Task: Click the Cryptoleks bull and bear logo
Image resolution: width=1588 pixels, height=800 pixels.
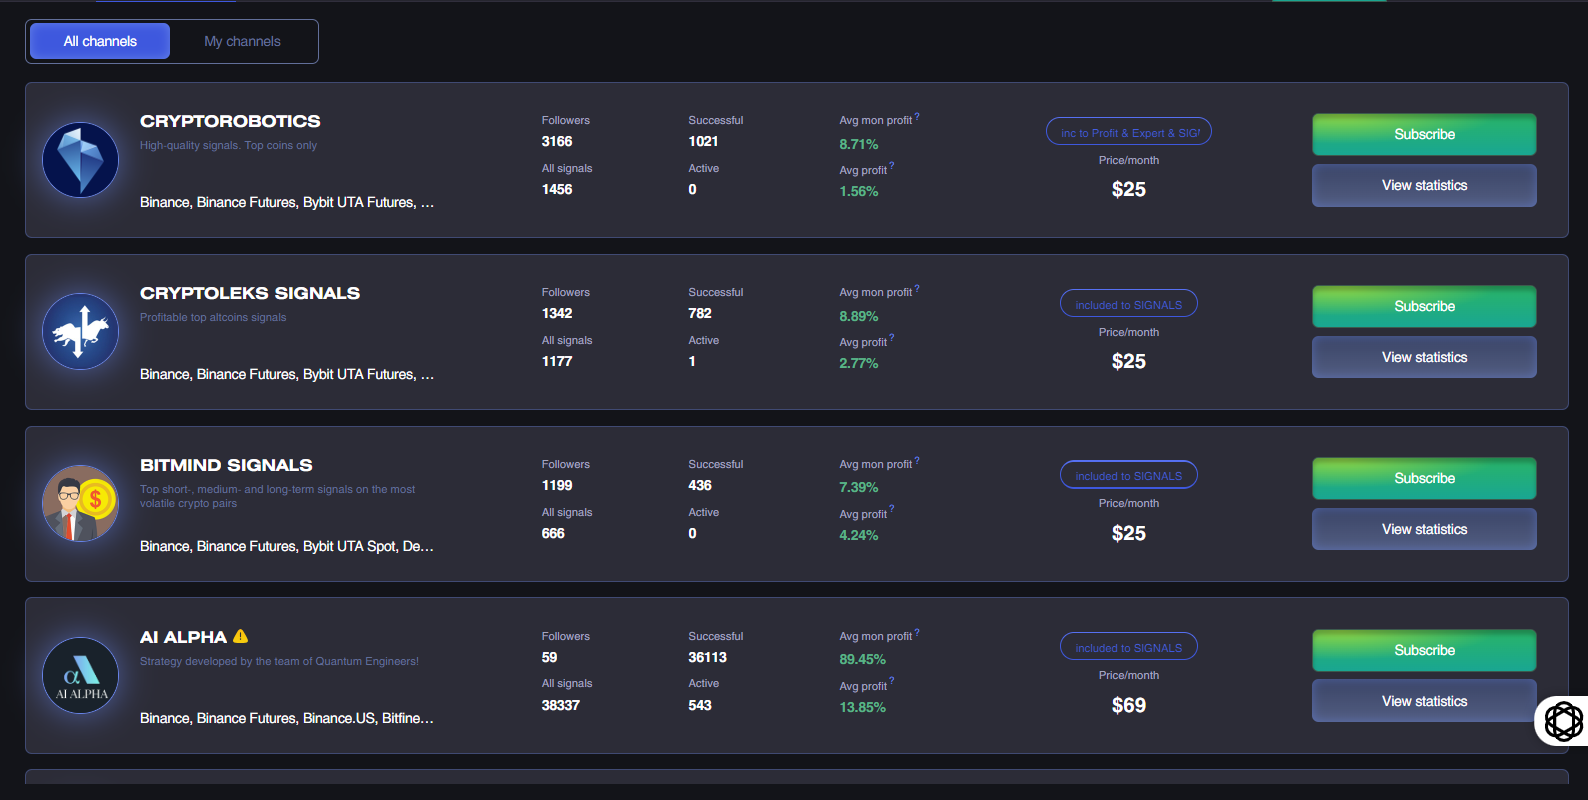Action: point(80,331)
